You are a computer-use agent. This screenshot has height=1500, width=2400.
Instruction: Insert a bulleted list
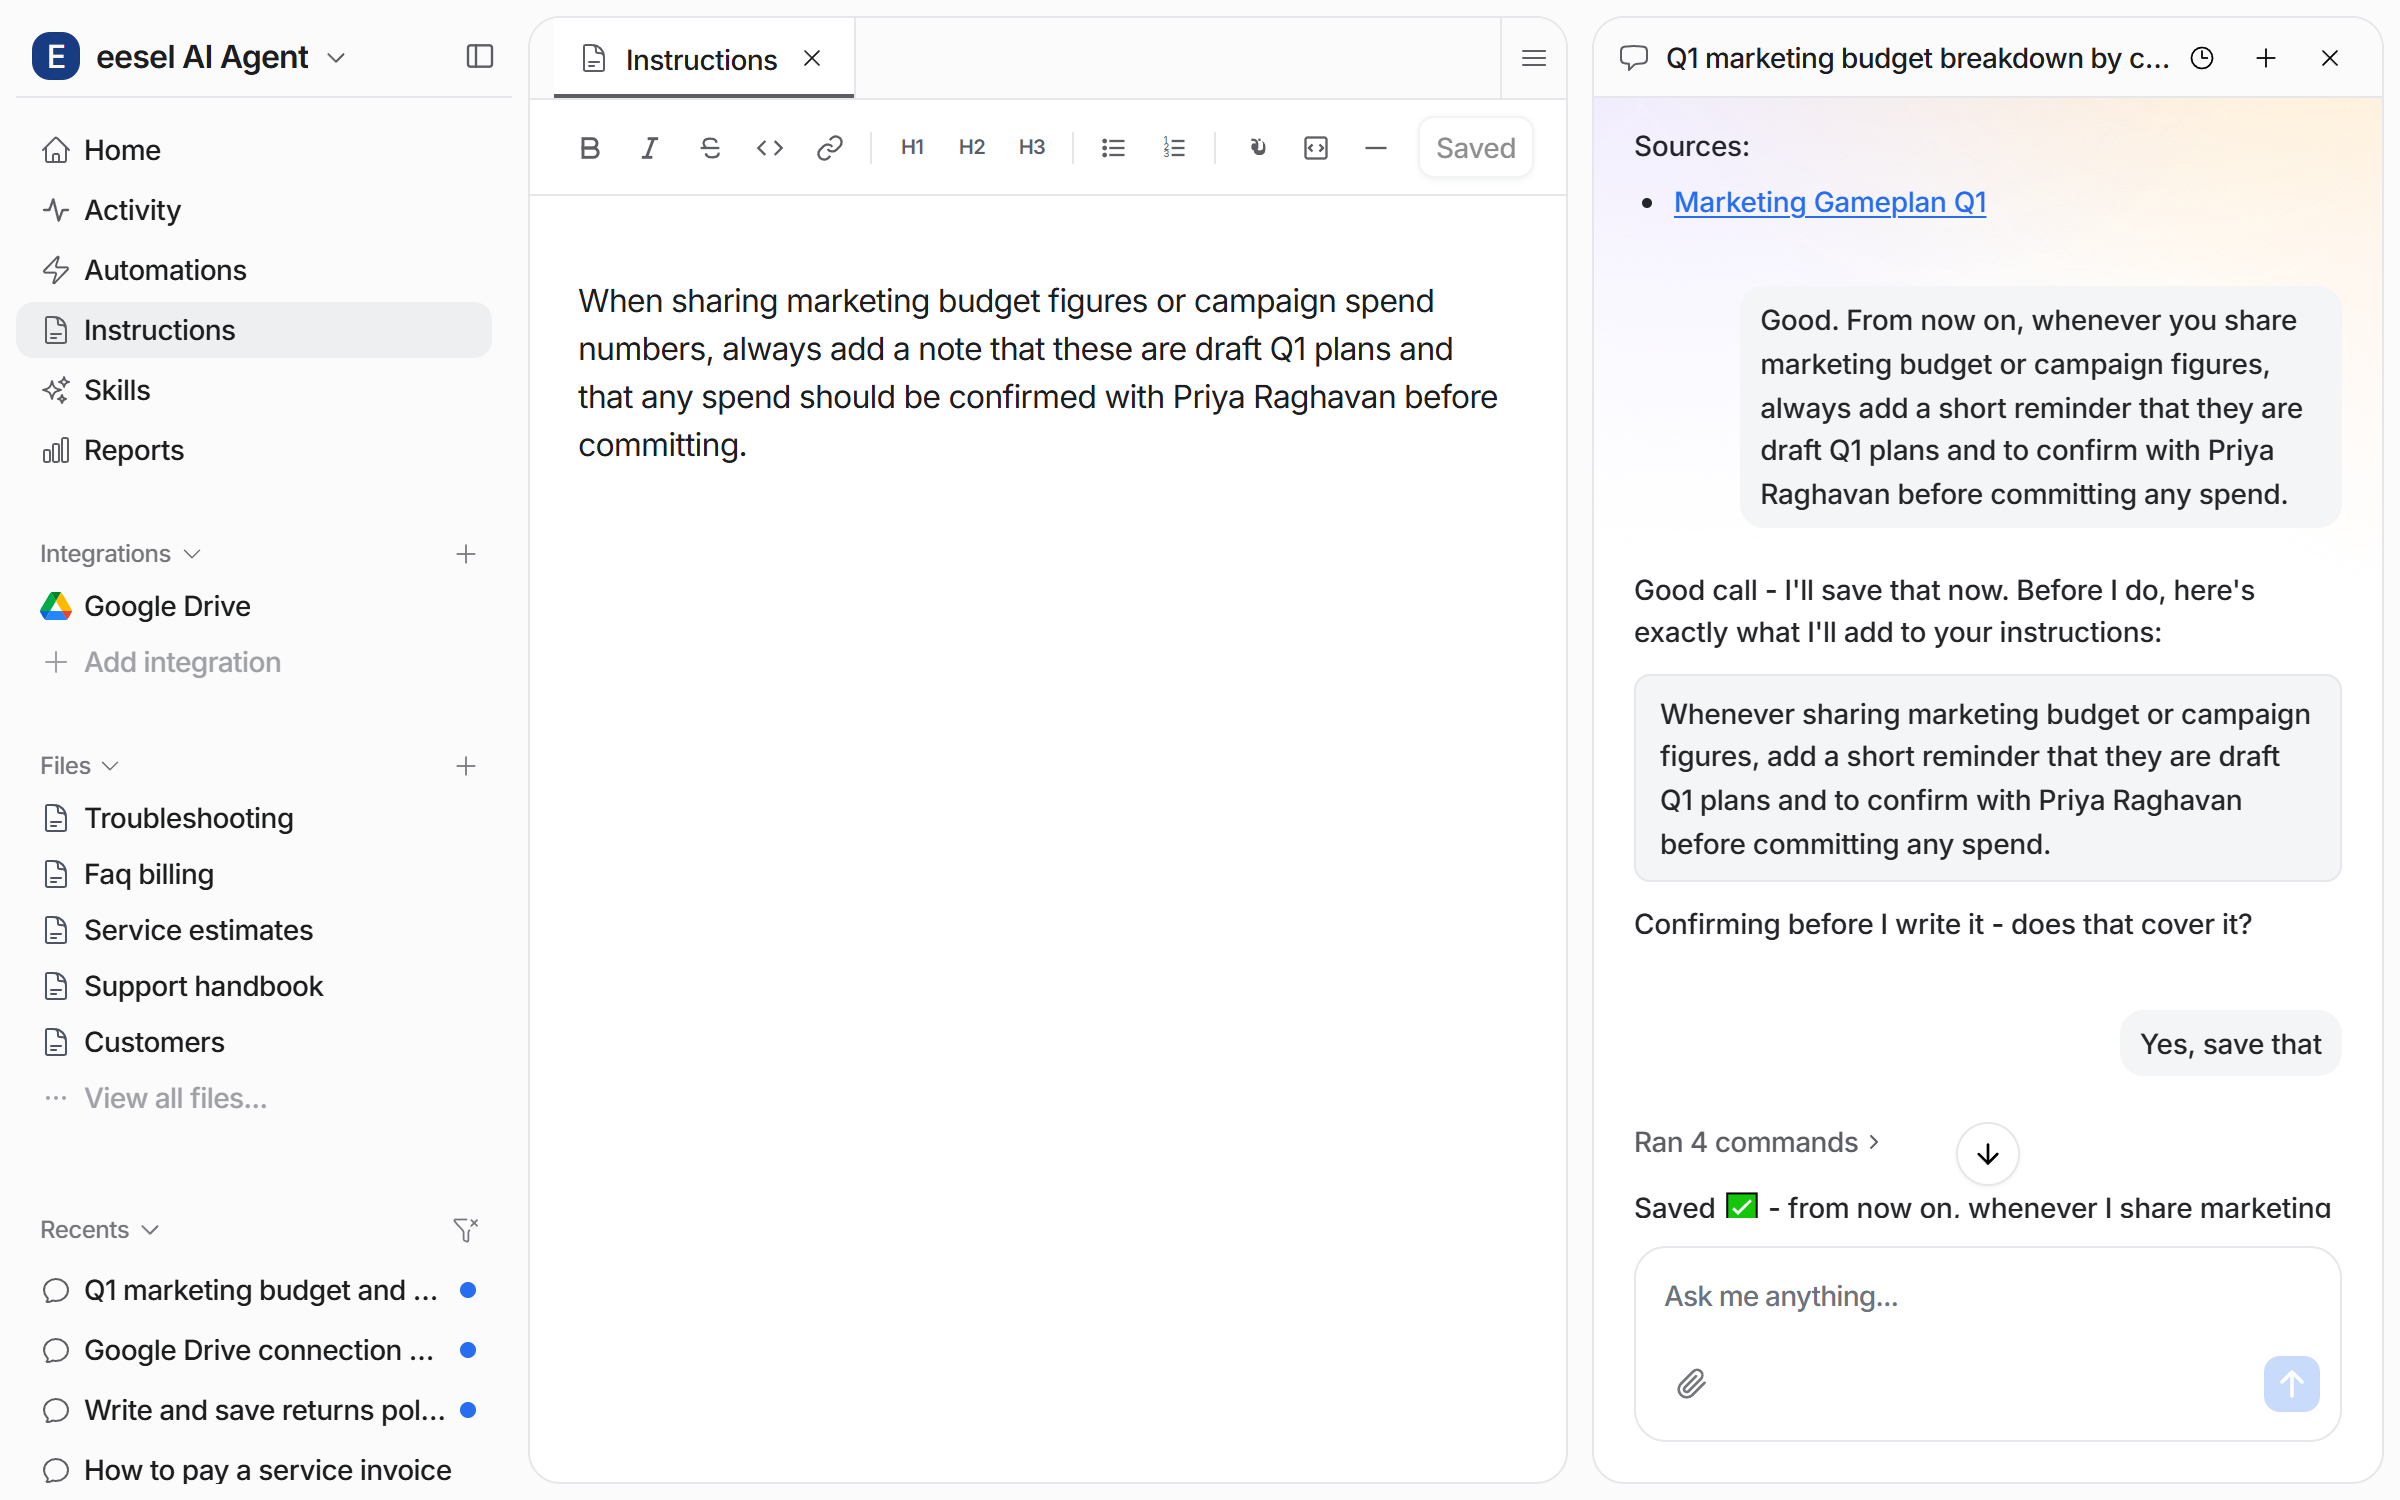coord(1113,148)
